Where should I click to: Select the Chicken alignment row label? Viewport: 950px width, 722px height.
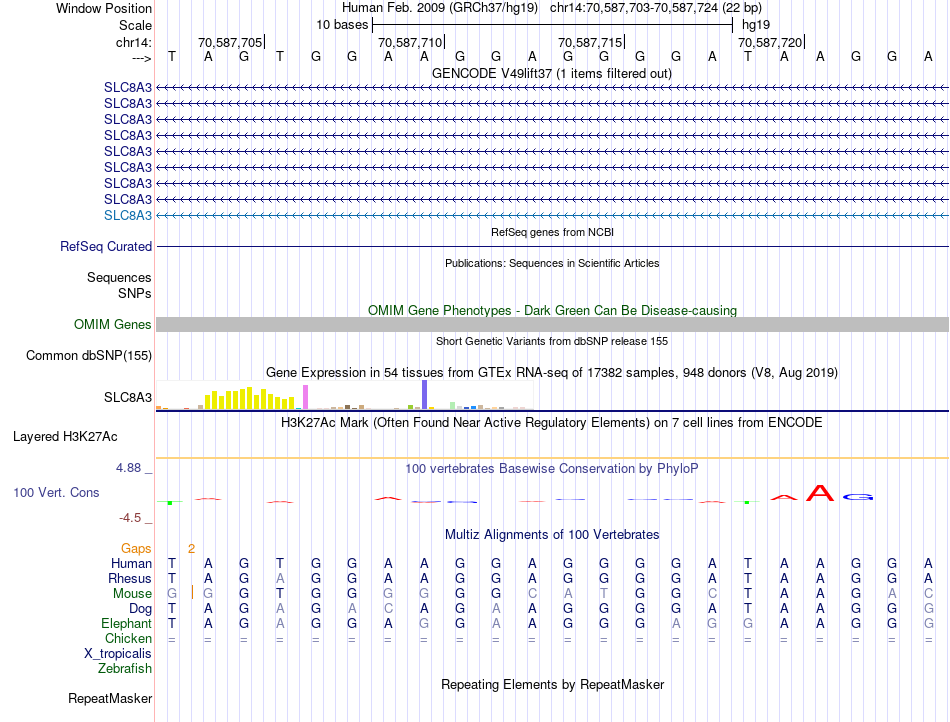[x=128, y=638]
